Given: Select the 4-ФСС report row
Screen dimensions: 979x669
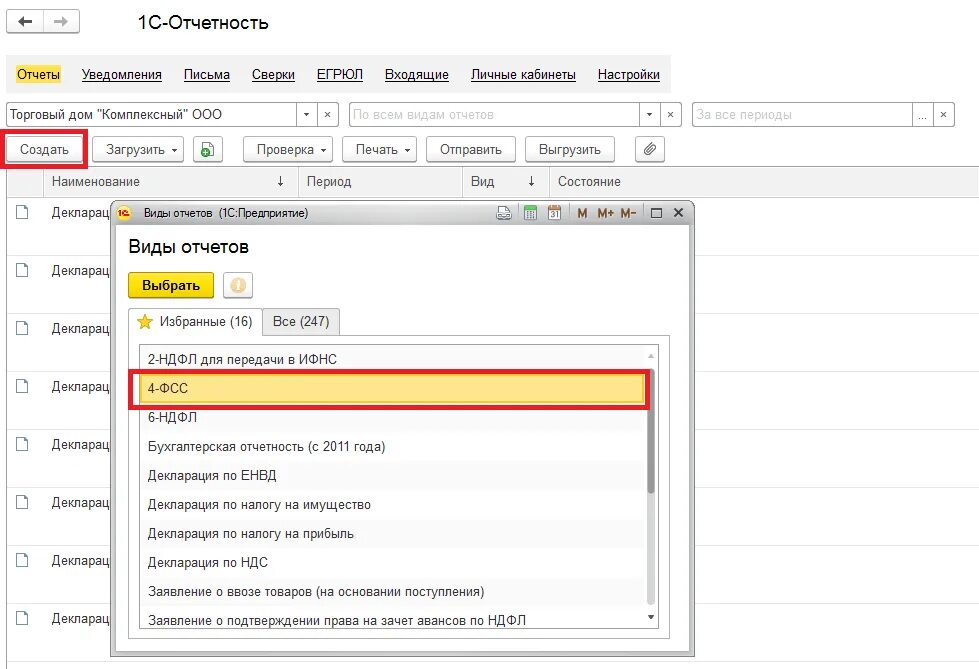Looking at the screenshot, I should 392,389.
